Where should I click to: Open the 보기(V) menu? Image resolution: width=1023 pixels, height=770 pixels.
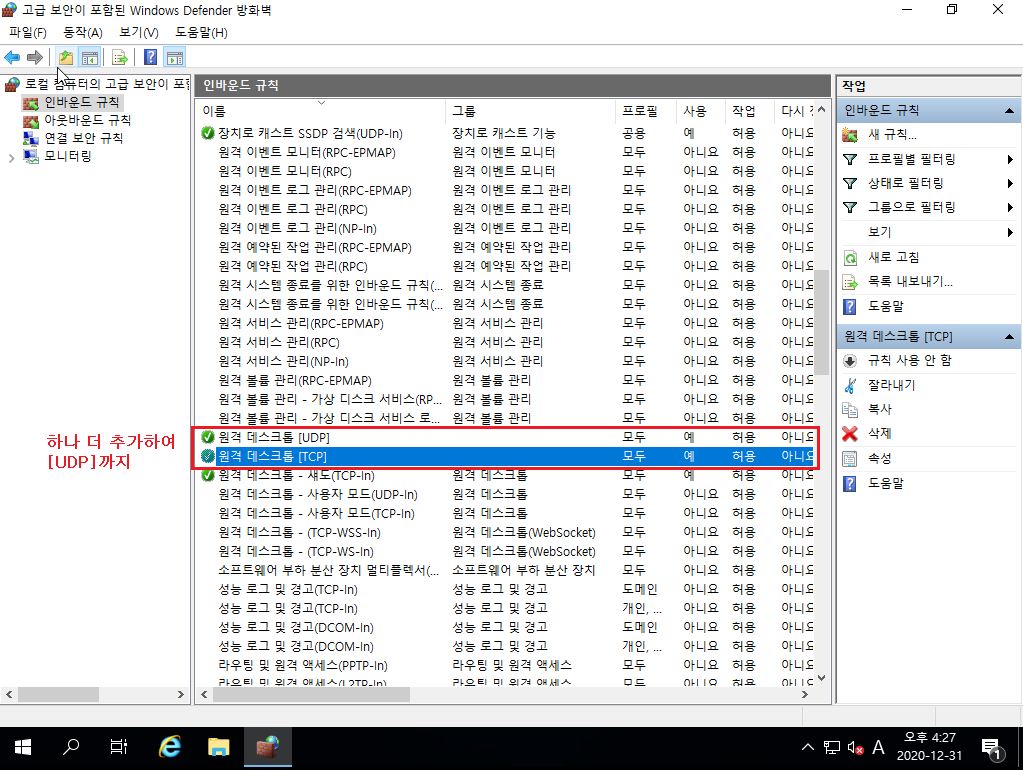tap(139, 32)
